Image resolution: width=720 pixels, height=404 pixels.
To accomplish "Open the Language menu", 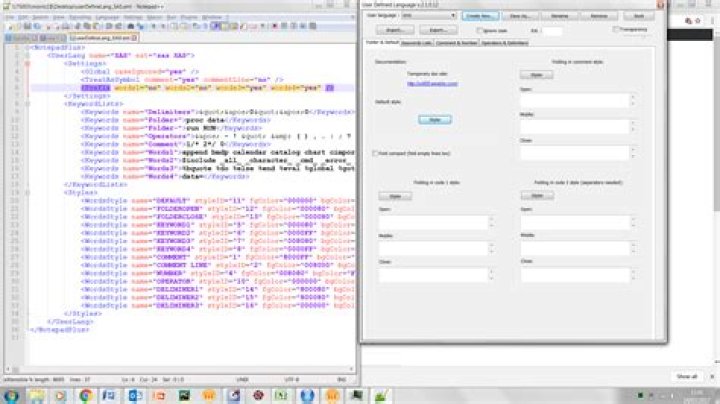I will coord(107,17).
